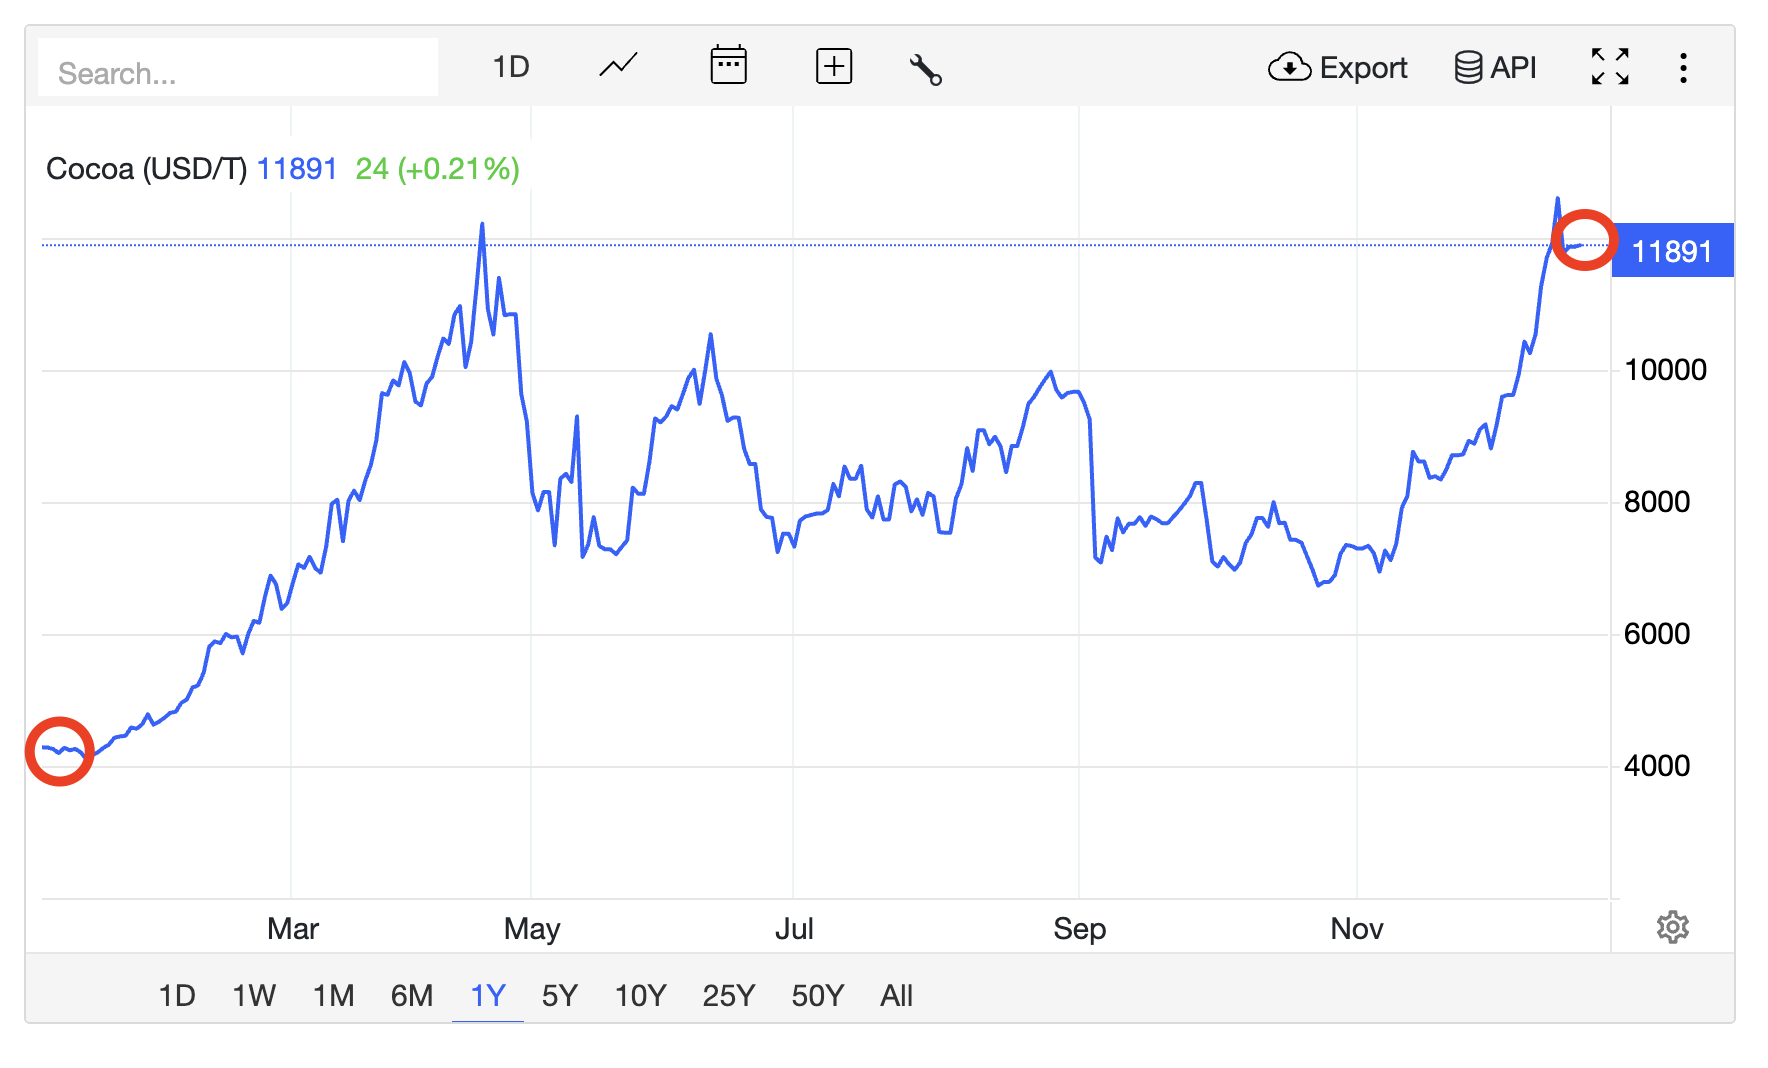Select the 1D range at bottom
Screen dimensions: 1768x1068
click(177, 996)
